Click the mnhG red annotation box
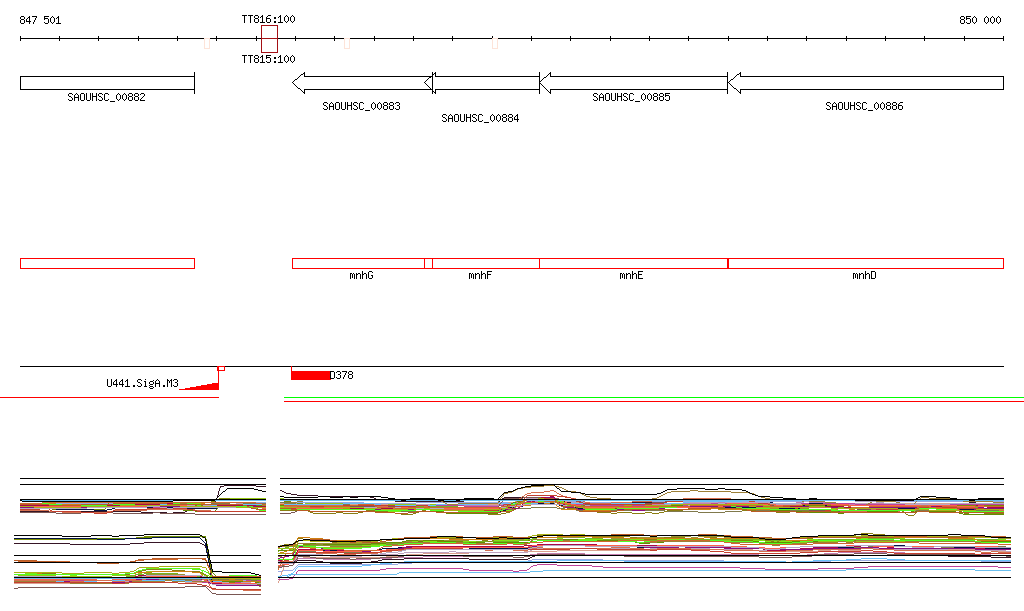 pyautogui.click(x=362, y=264)
